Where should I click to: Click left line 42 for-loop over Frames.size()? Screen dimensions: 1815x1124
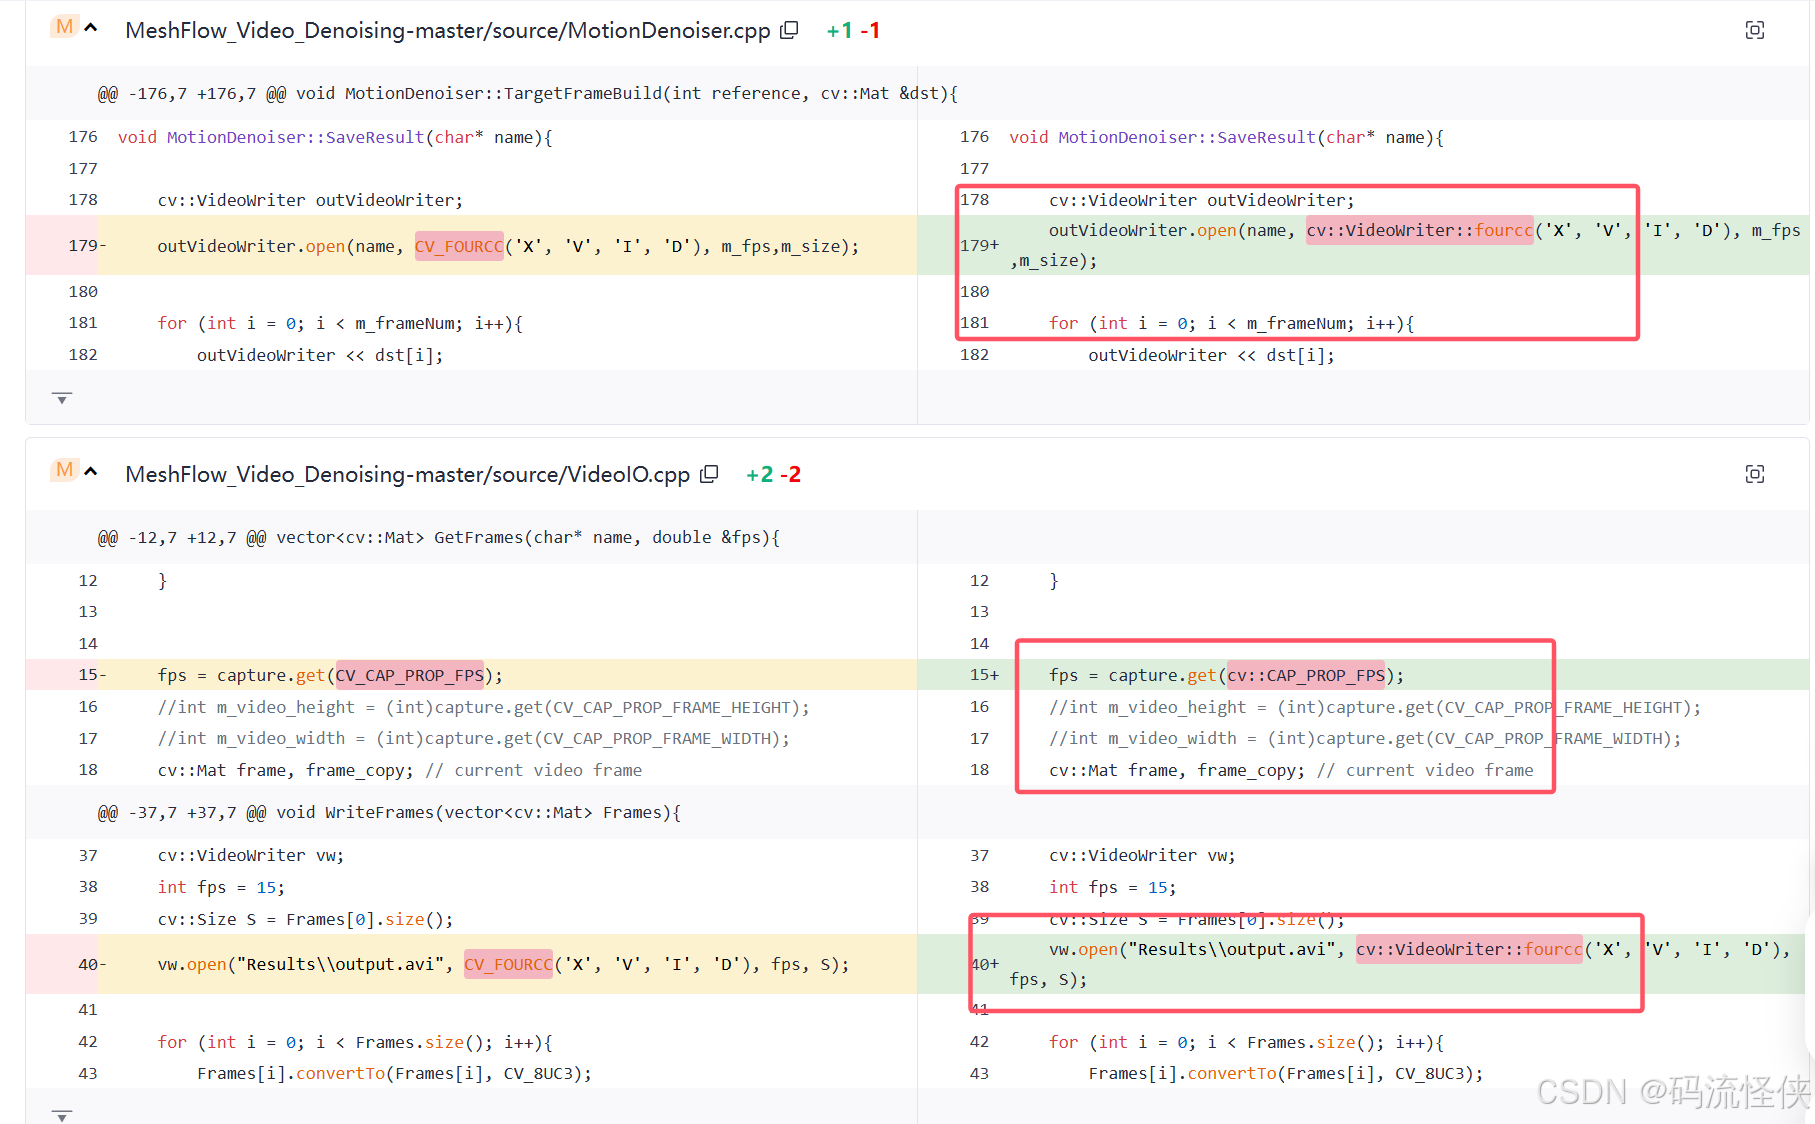(x=355, y=1042)
